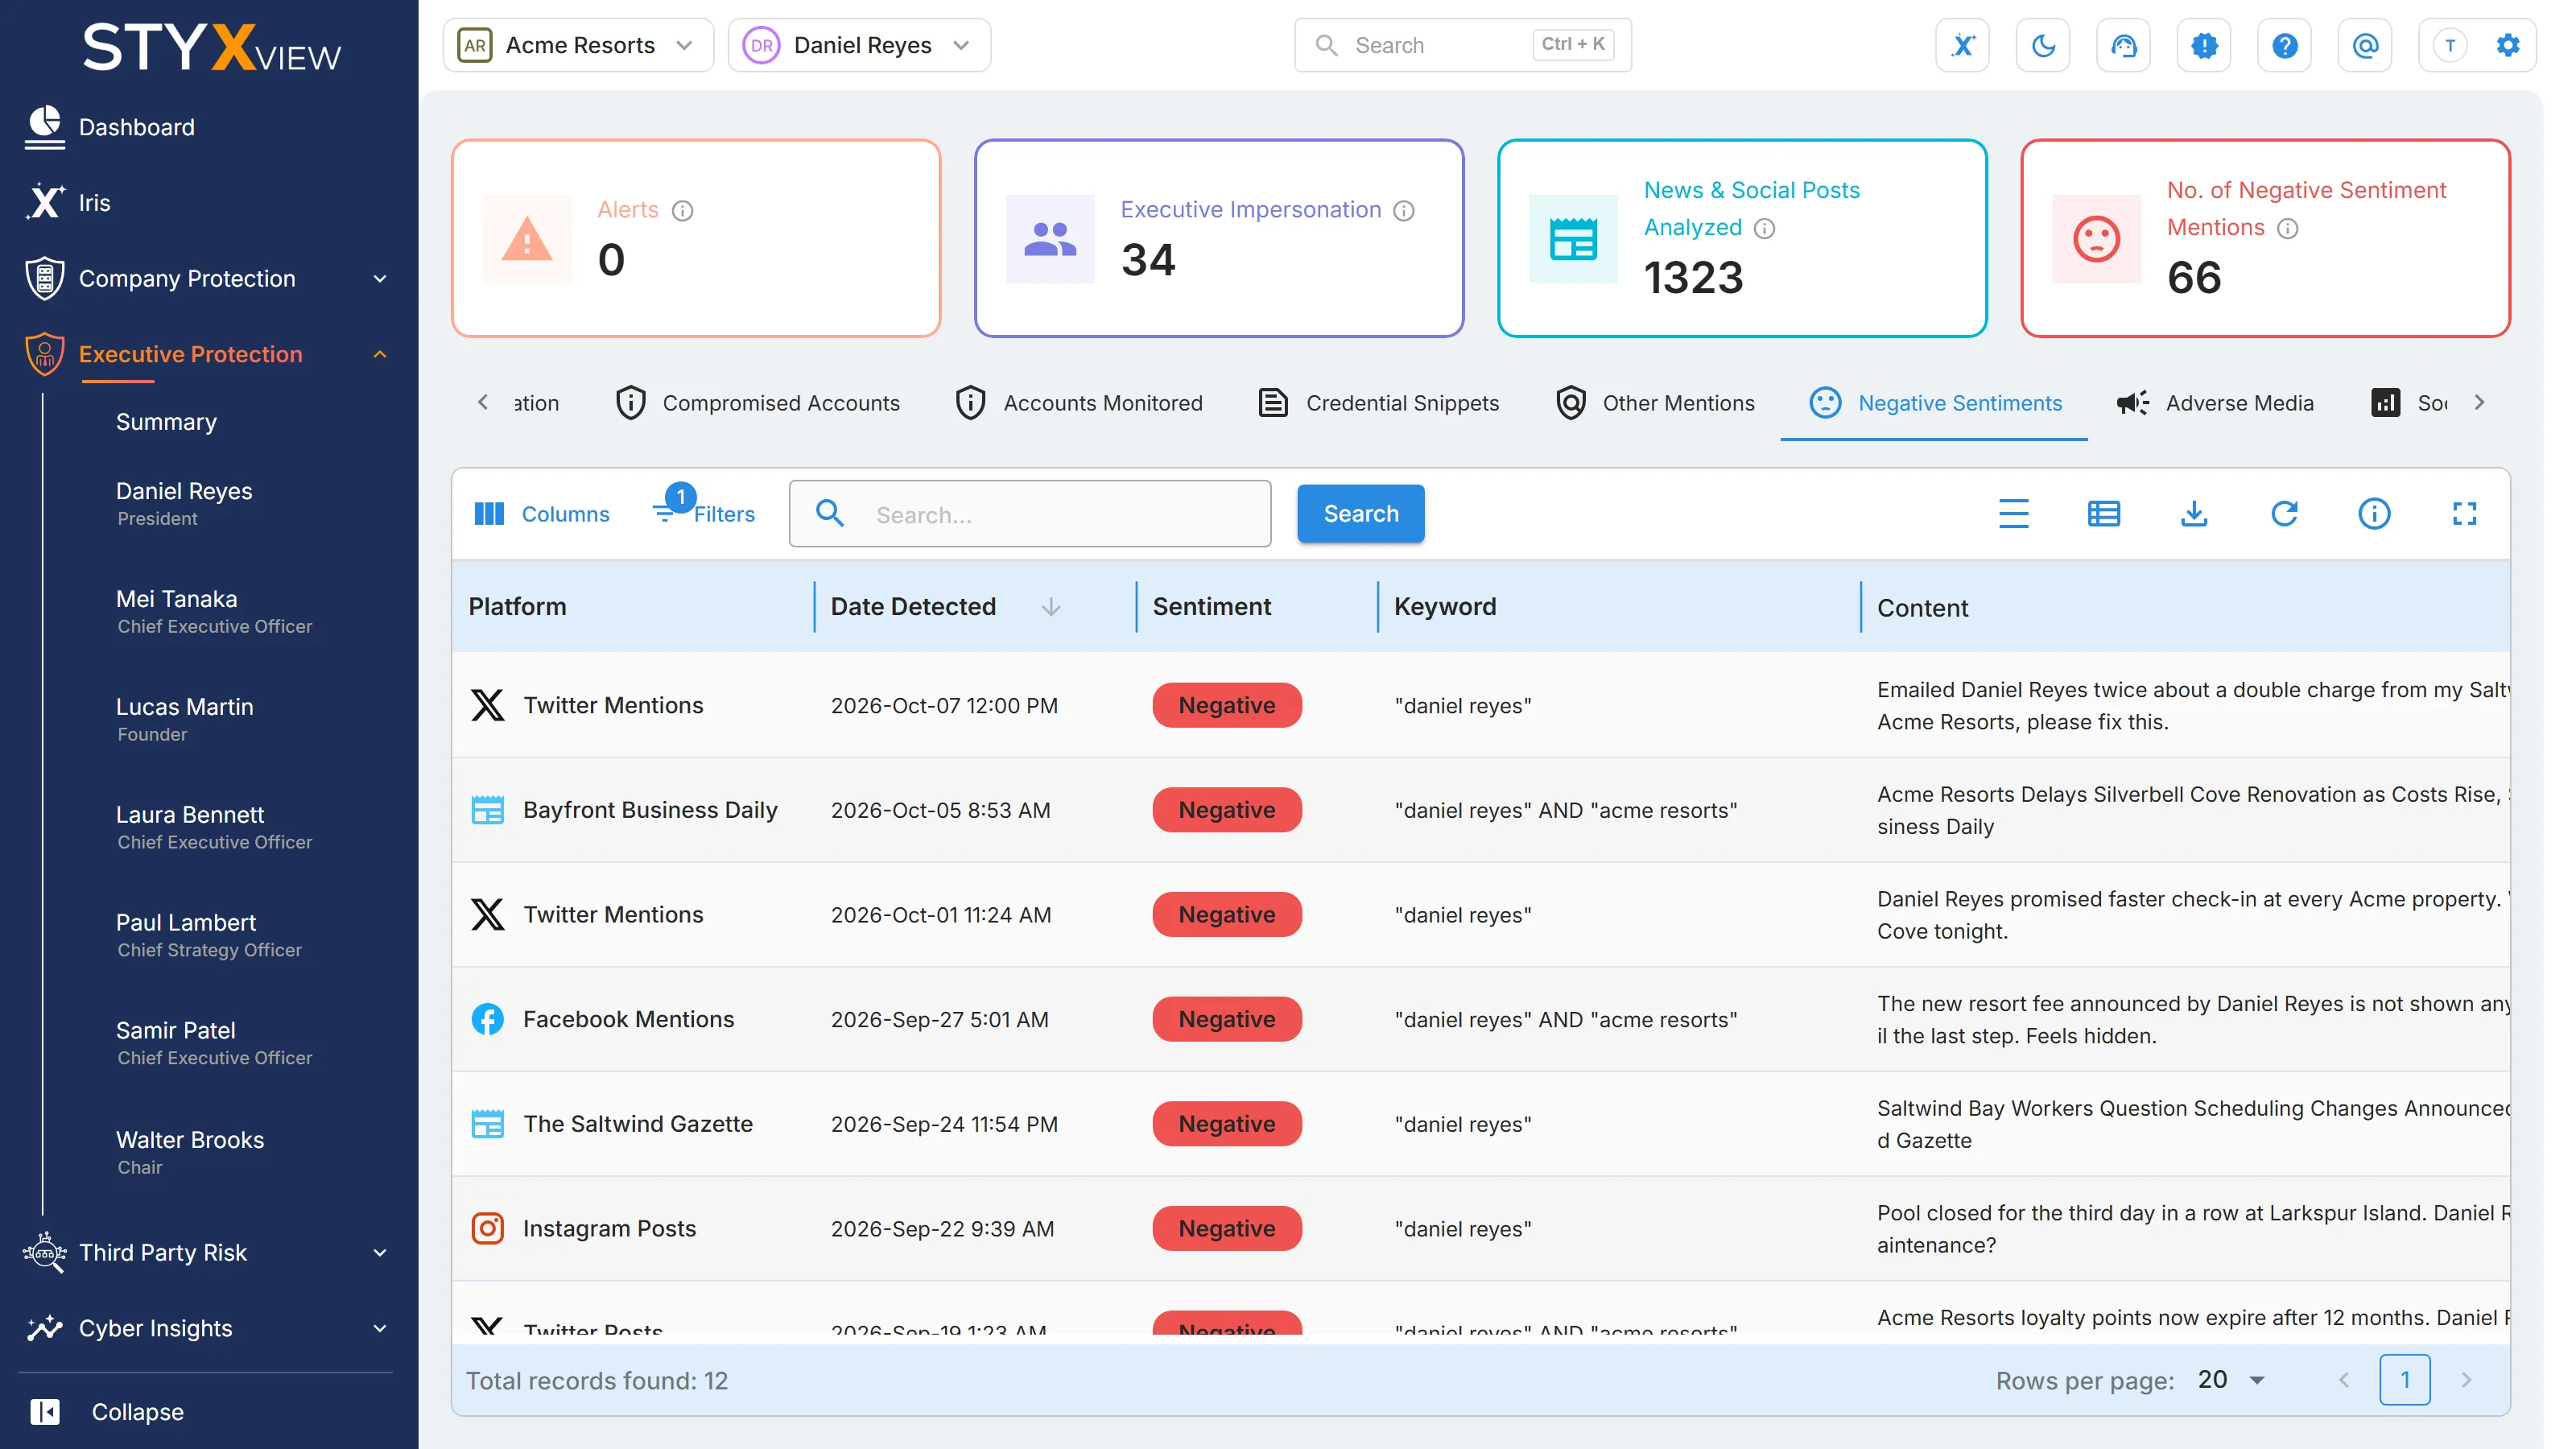Open Summary under Executive Protection
Screen dimensions: 2576x1449
pos(166,422)
